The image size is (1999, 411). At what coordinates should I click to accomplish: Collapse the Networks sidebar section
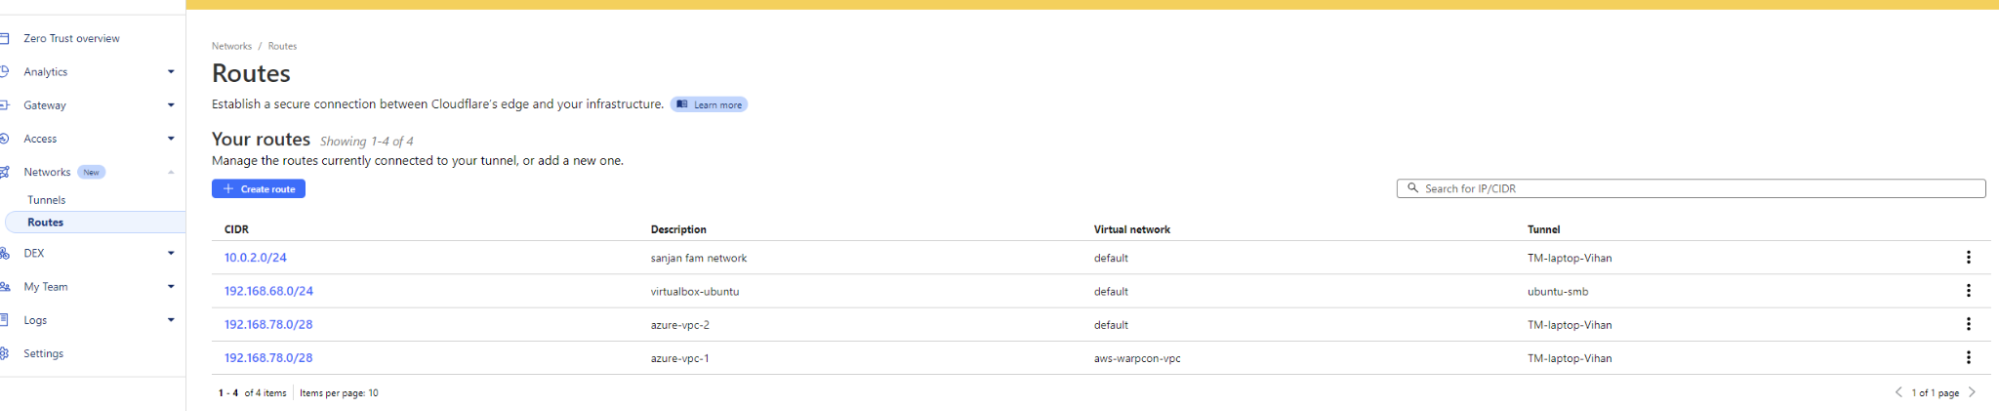point(171,172)
